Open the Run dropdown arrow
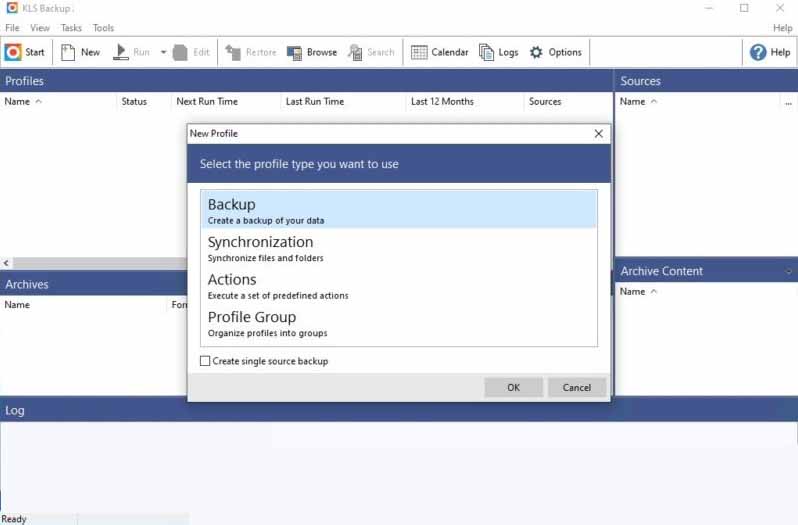798x525 pixels. click(x=163, y=52)
